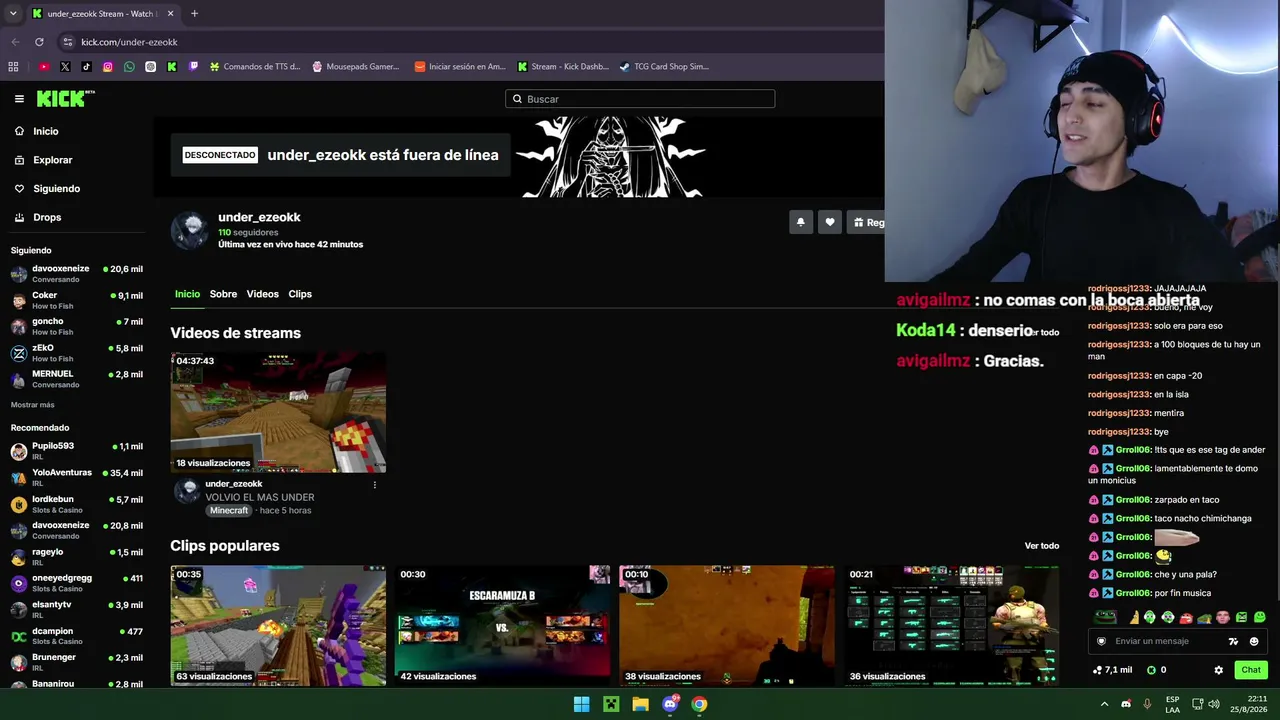
Task: Open VOLVIO EL MAS UNDER stream video thumbnail
Action: pos(278,412)
